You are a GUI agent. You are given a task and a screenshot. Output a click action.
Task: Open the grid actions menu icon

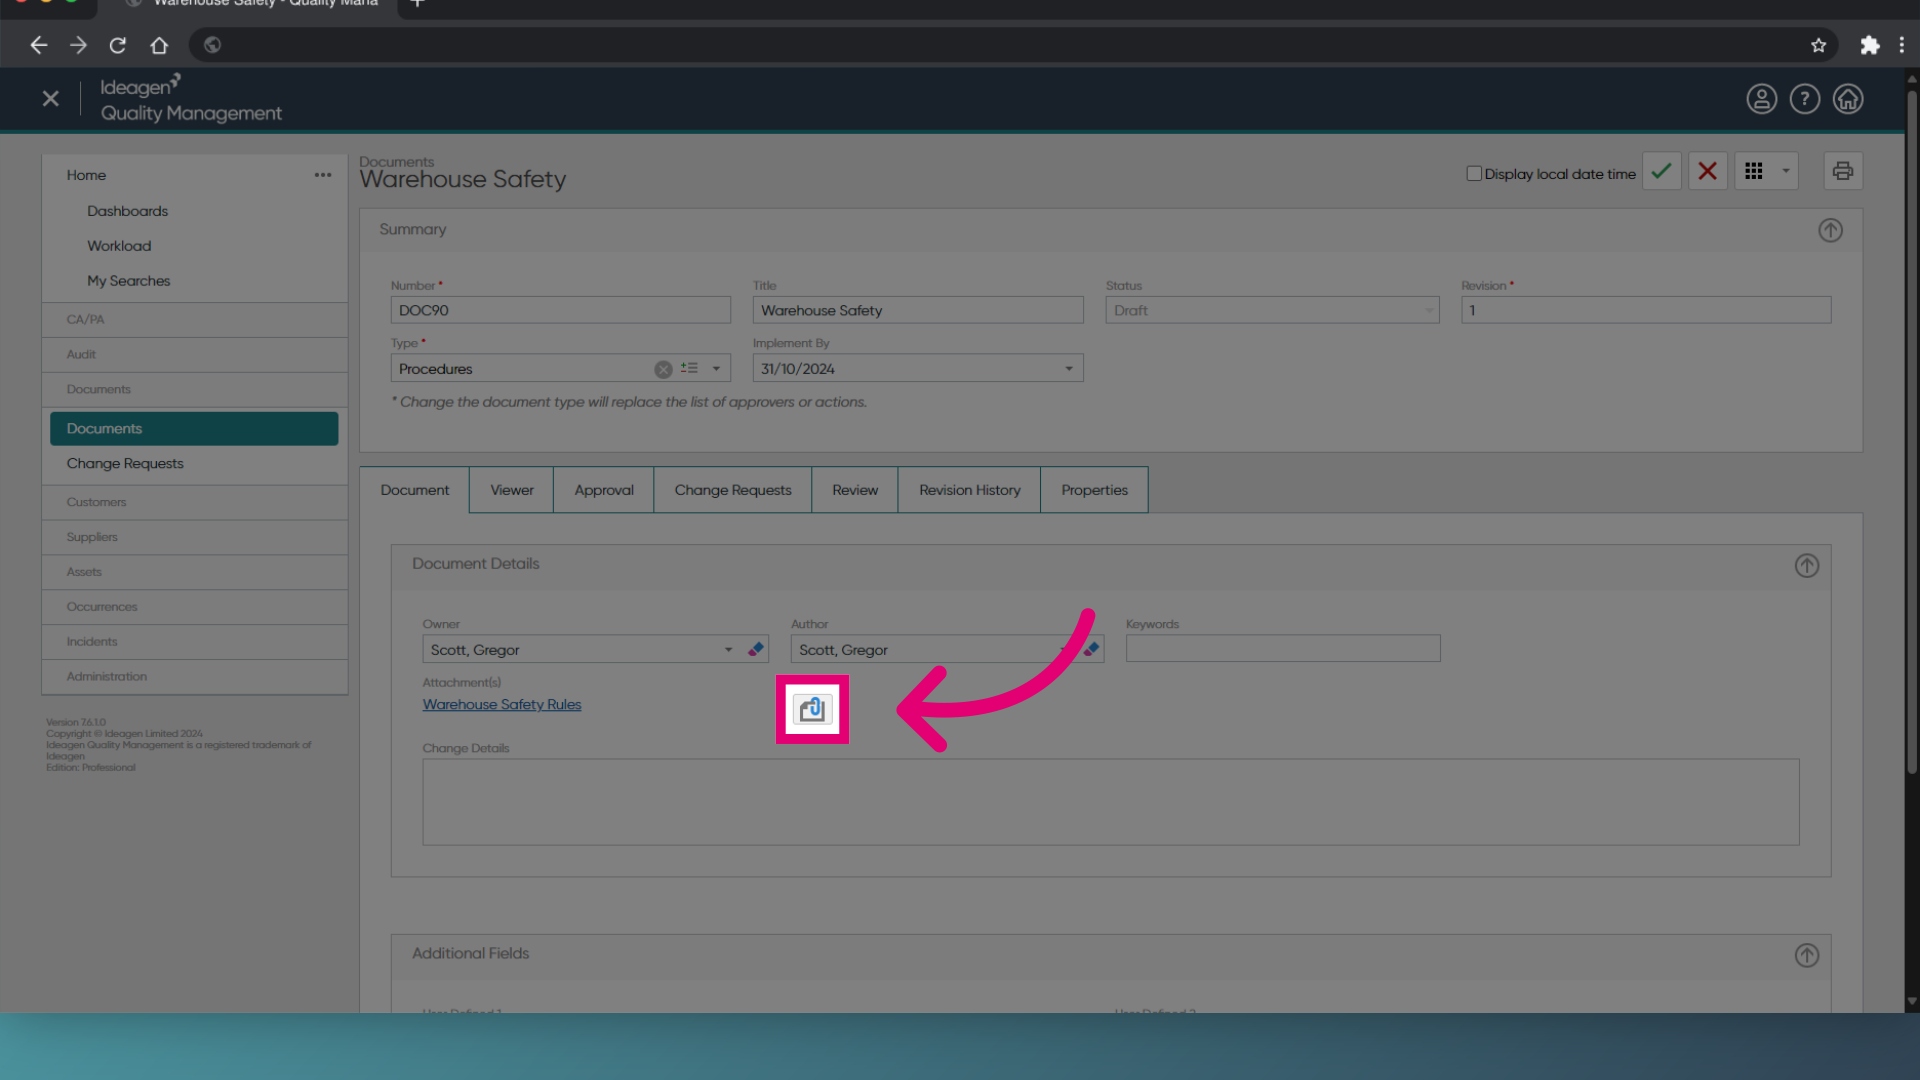1754,171
